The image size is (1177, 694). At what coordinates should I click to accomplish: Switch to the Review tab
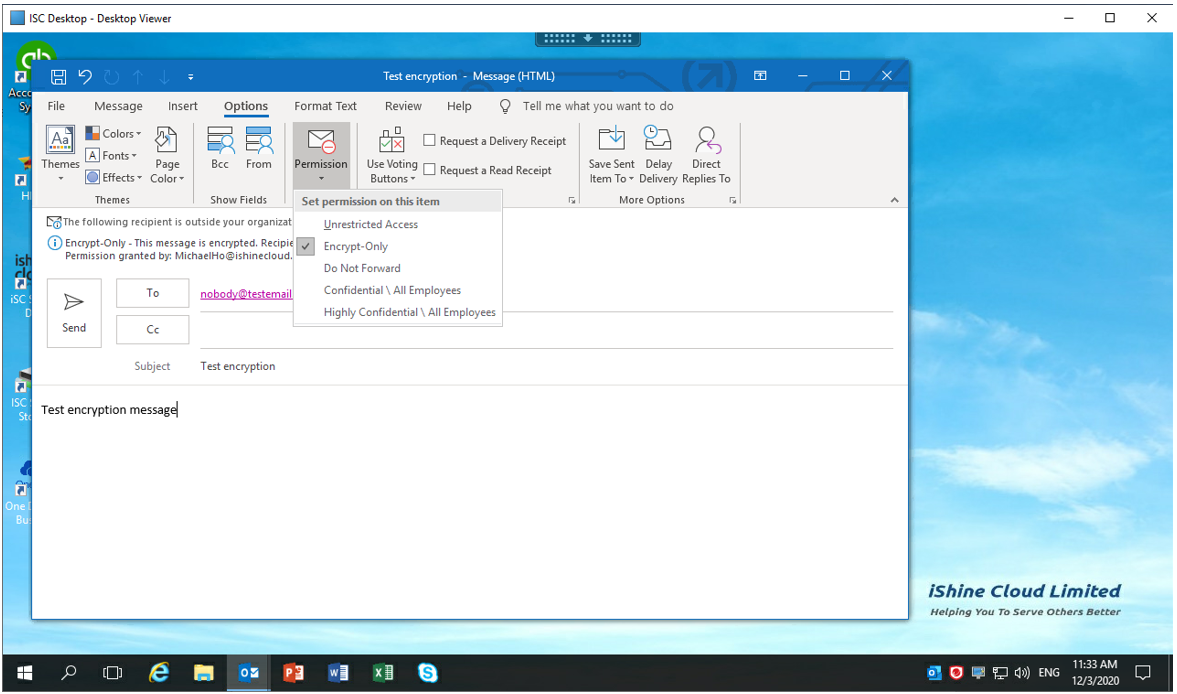click(403, 106)
